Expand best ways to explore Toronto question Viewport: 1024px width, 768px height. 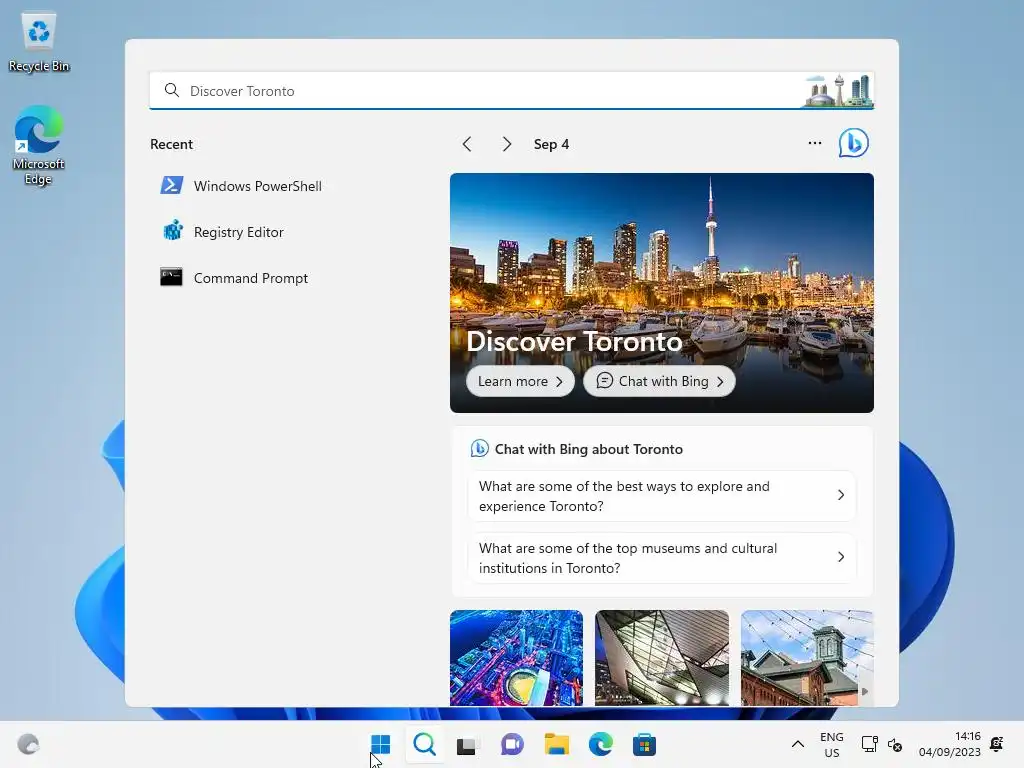tap(662, 496)
